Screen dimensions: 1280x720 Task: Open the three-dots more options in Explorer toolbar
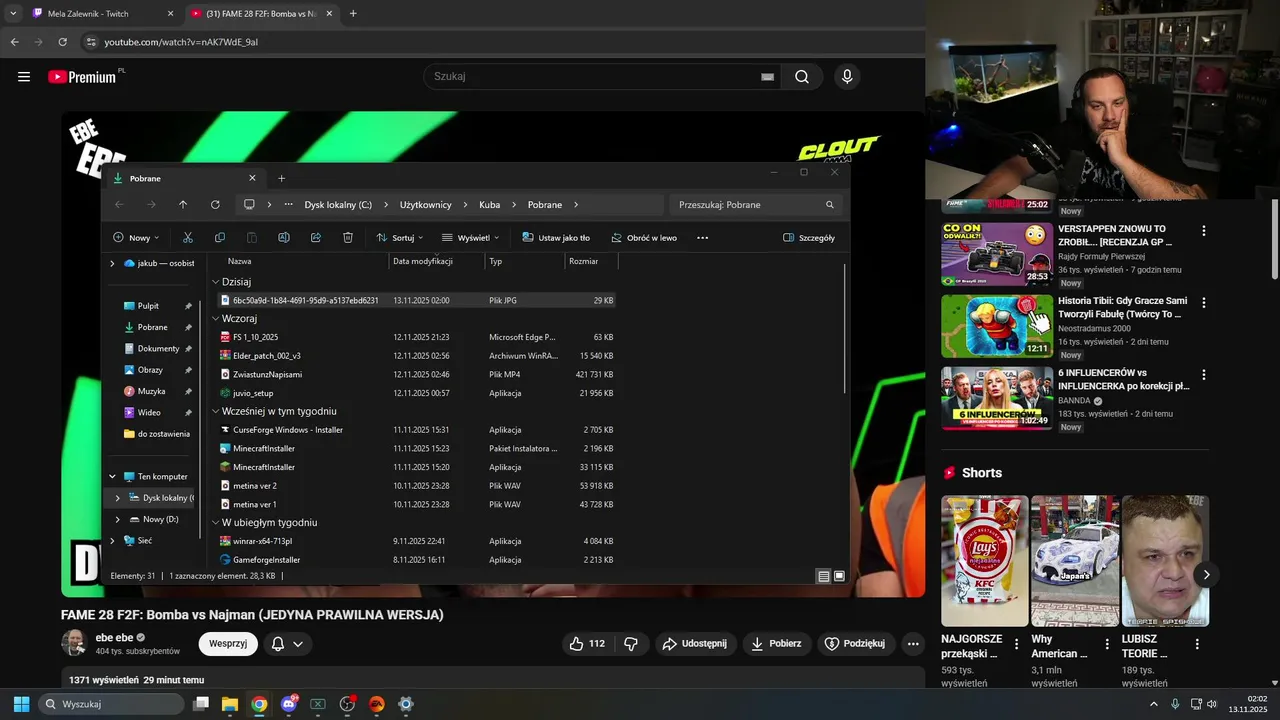pos(702,238)
